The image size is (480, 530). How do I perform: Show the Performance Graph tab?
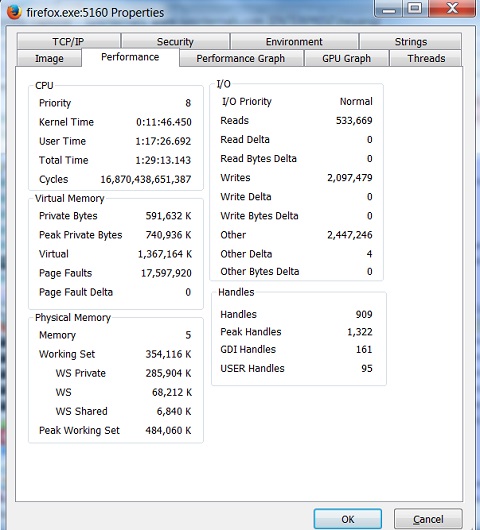tap(241, 58)
